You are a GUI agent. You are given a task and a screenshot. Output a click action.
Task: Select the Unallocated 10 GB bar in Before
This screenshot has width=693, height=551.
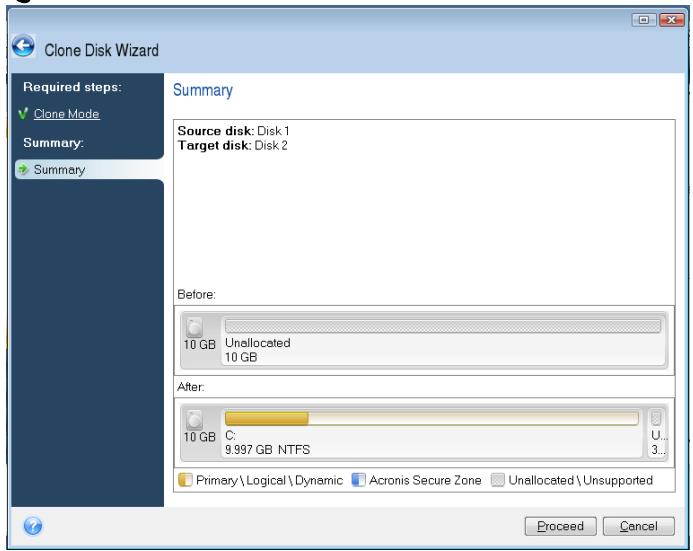tap(443, 326)
